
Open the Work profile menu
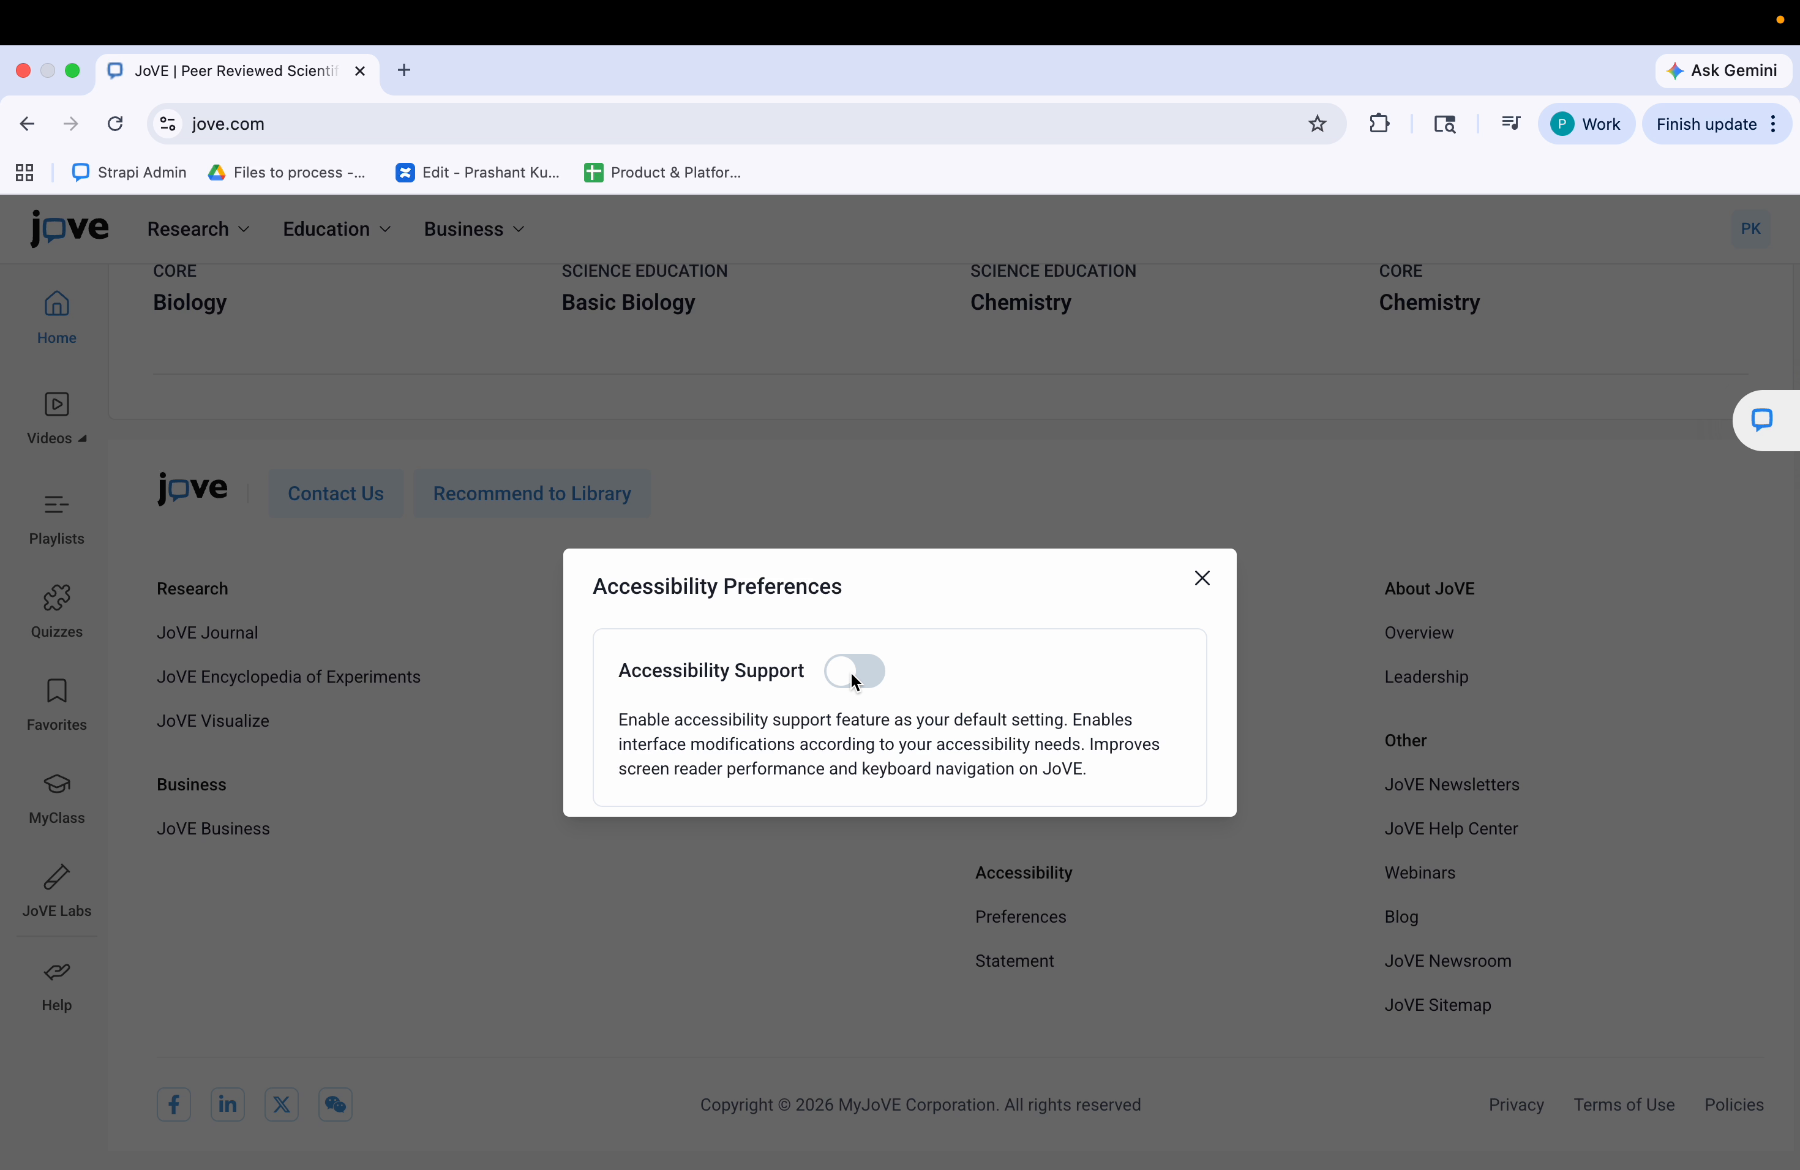pos(1586,124)
